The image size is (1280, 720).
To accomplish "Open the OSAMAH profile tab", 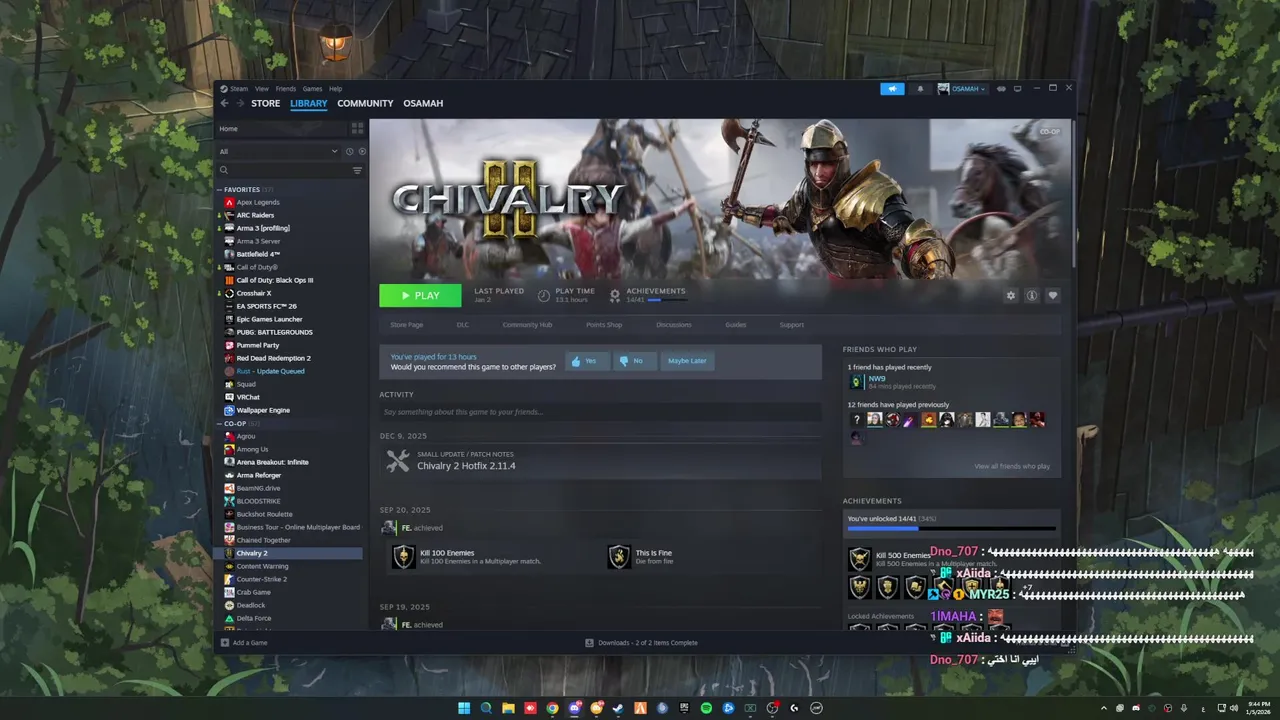I will click(x=423, y=103).
